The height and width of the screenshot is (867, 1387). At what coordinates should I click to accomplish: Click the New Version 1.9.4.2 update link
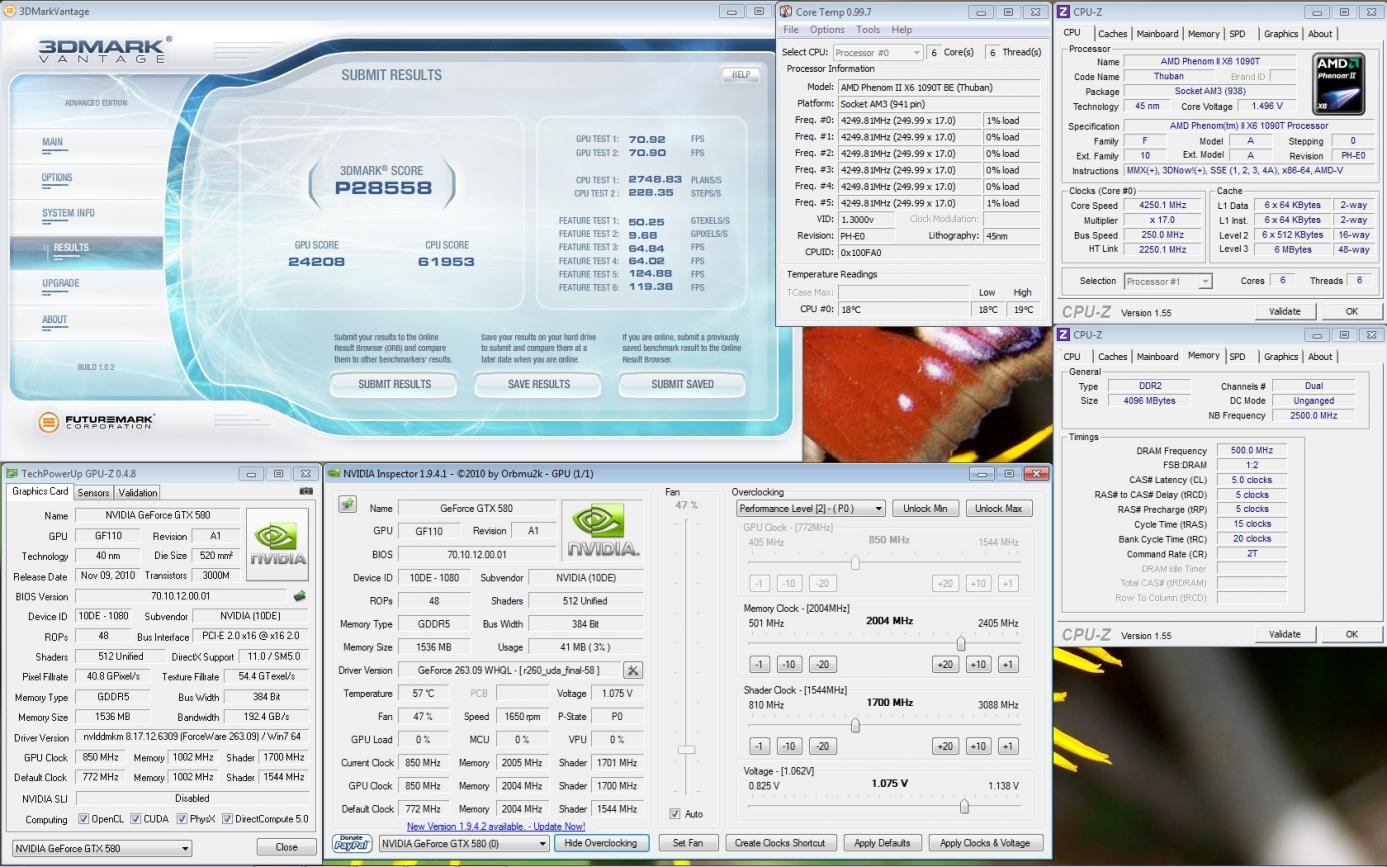[x=496, y=826]
